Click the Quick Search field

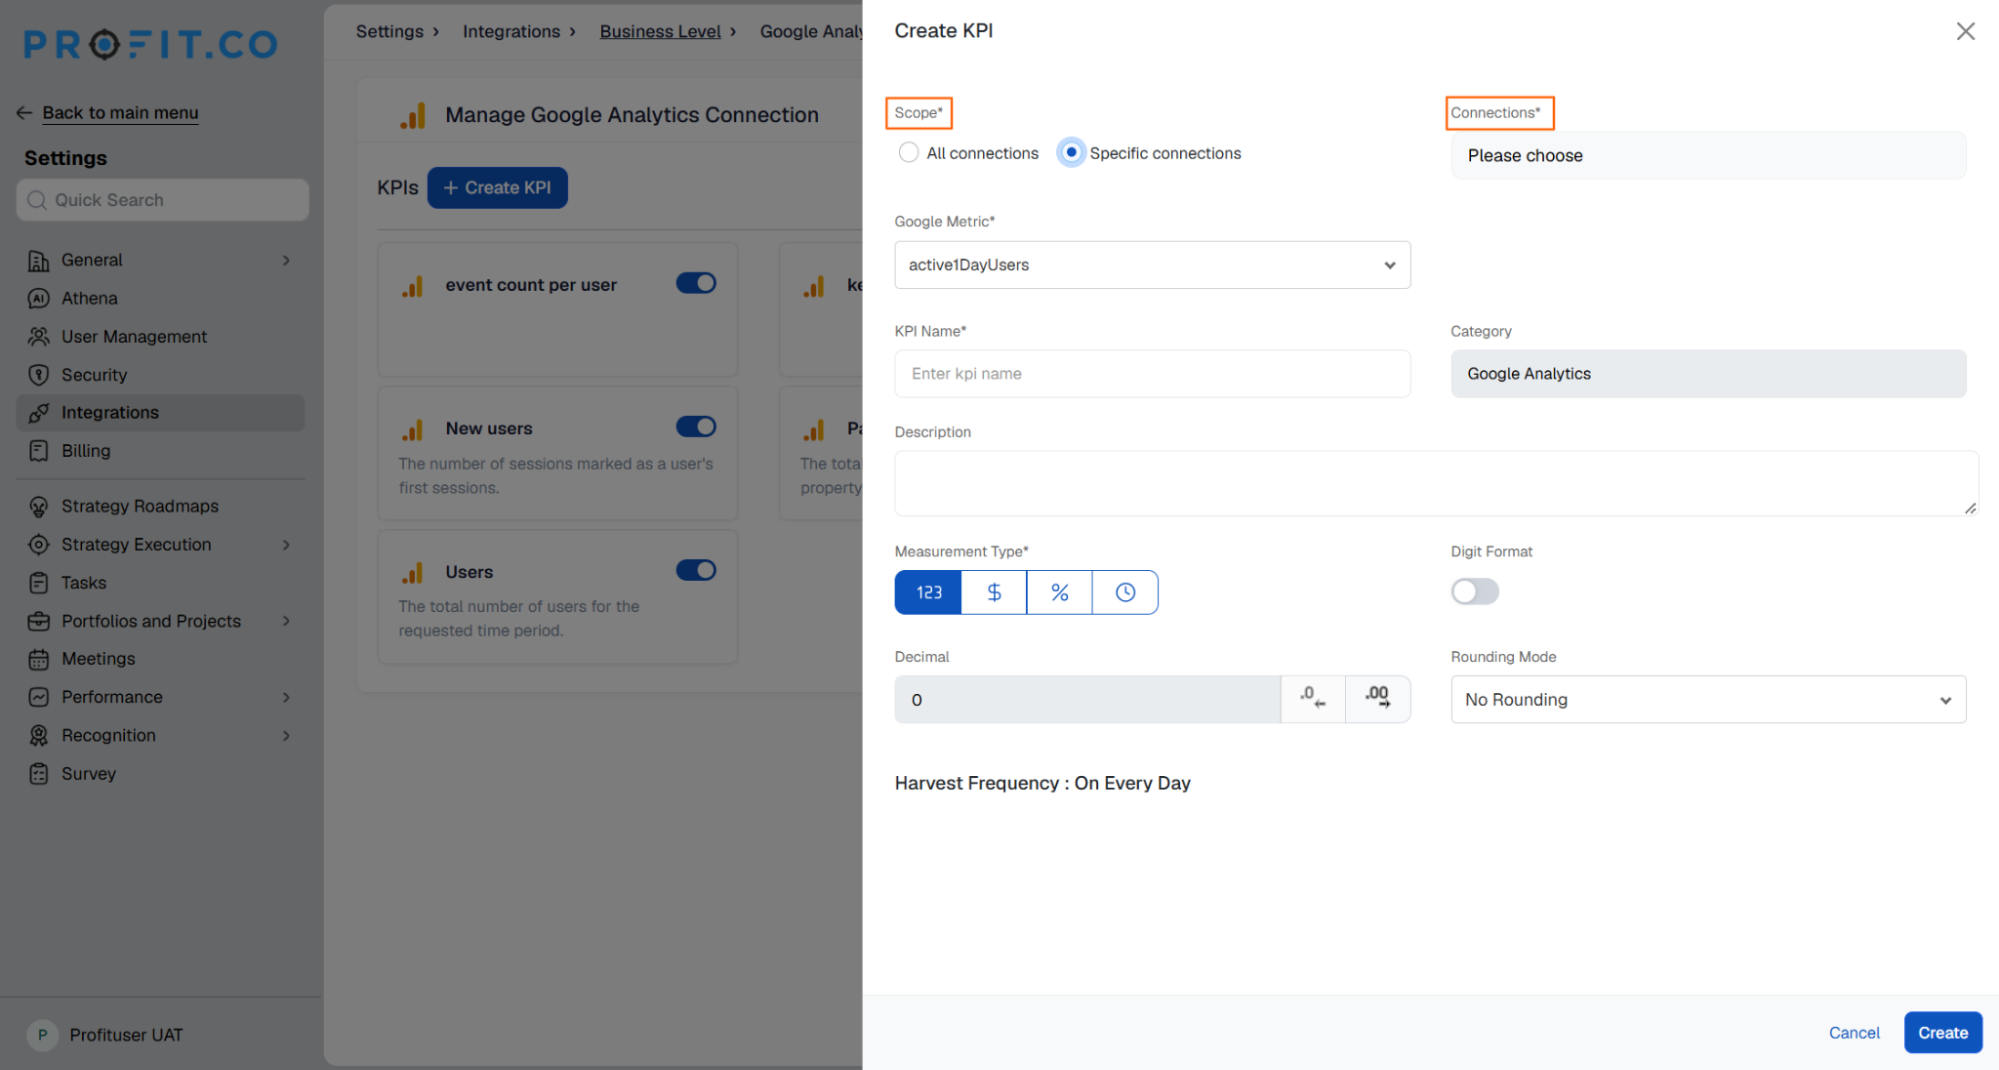(162, 200)
